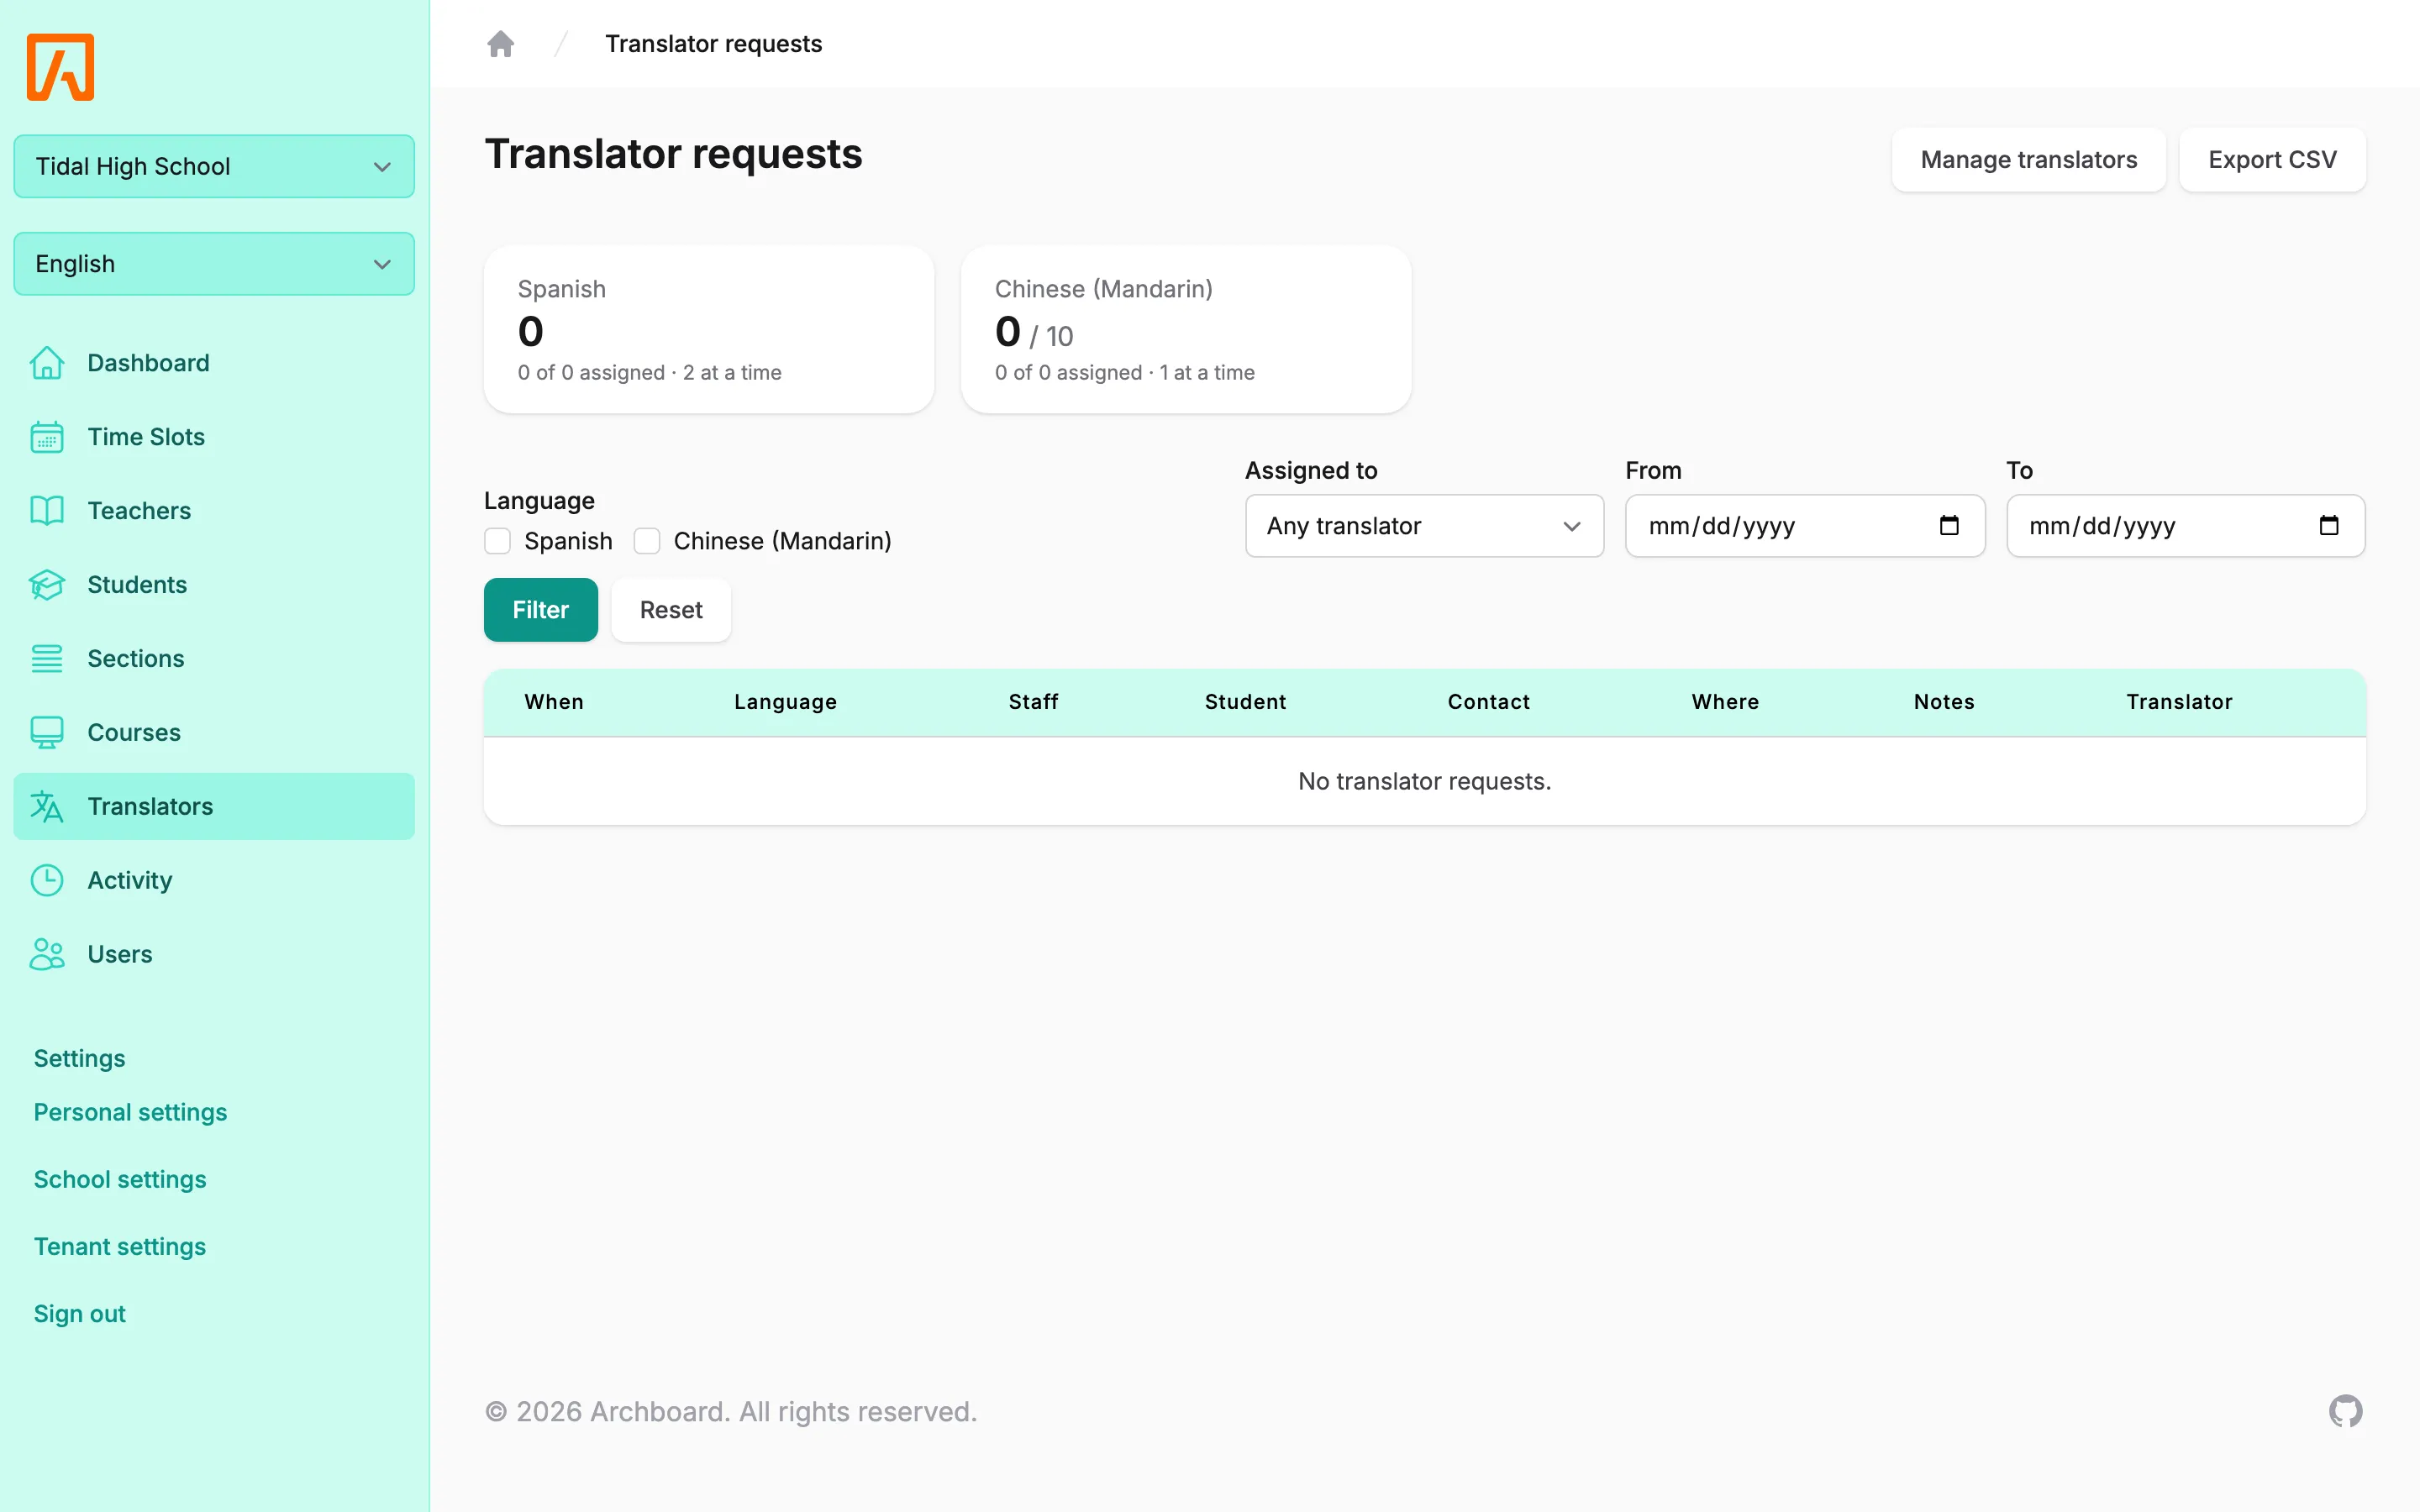Click the Time Slots calendar icon
Image resolution: width=2420 pixels, height=1512 pixels.
coord(47,437)
